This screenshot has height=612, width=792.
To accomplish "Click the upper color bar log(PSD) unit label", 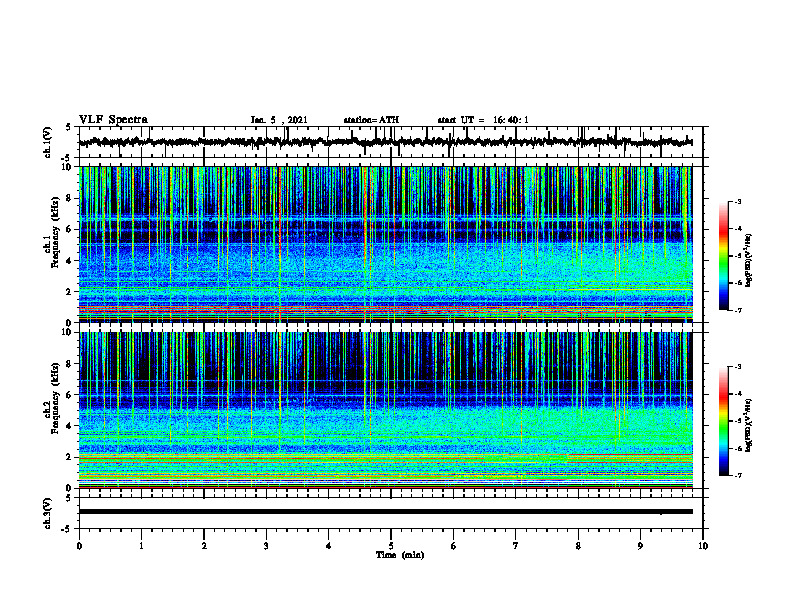I will tap(749, 260).
